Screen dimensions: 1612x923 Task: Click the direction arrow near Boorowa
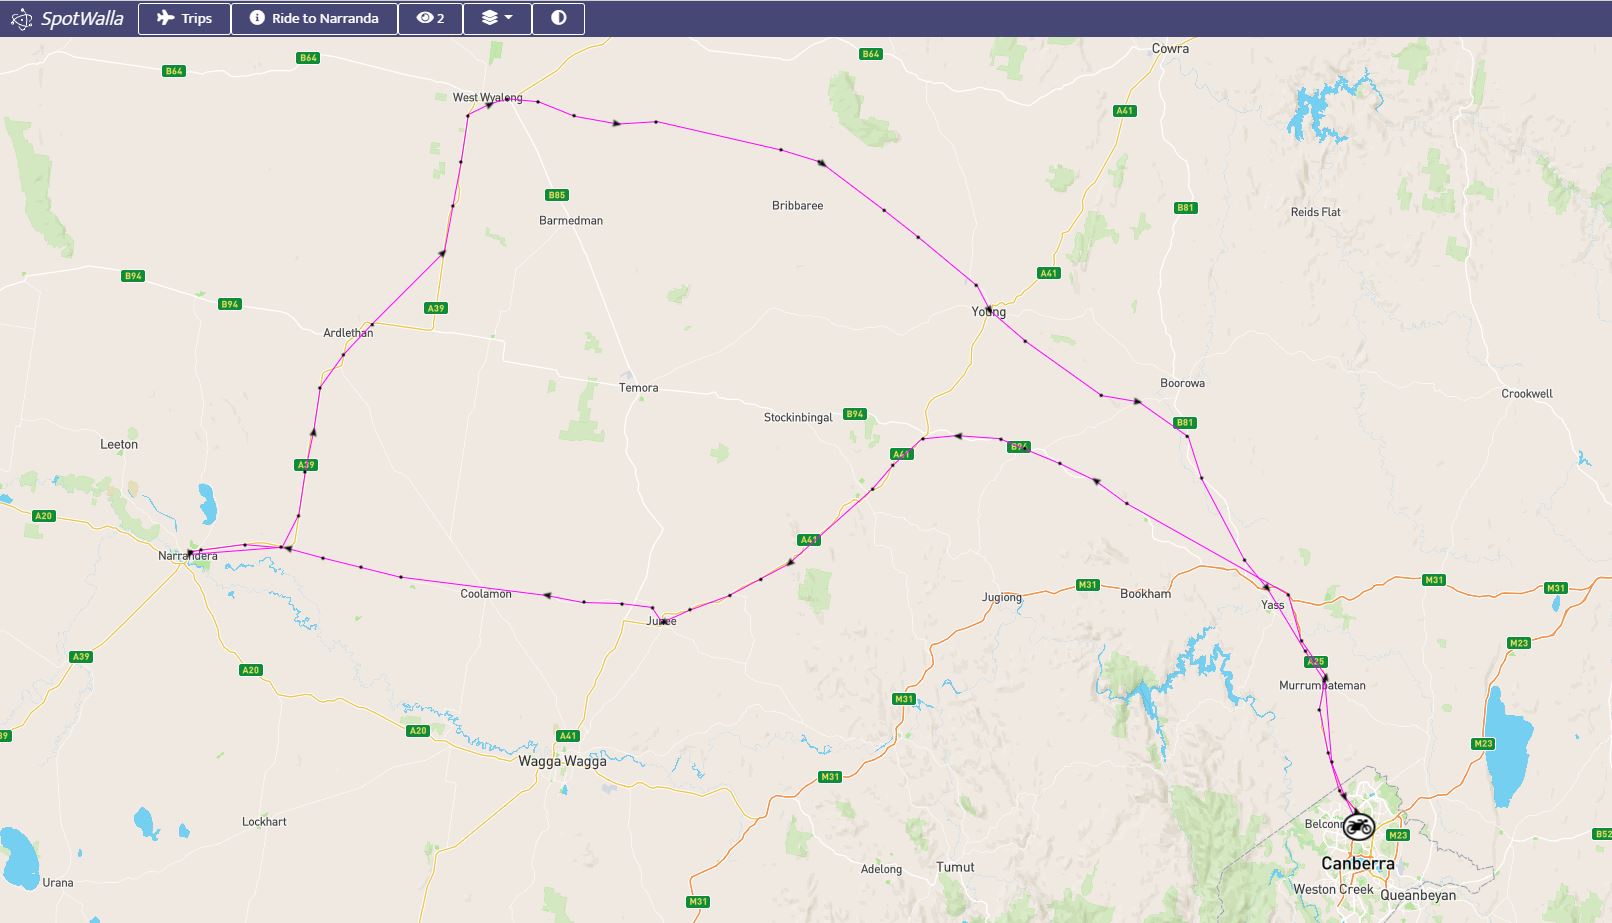(1137, 401)
